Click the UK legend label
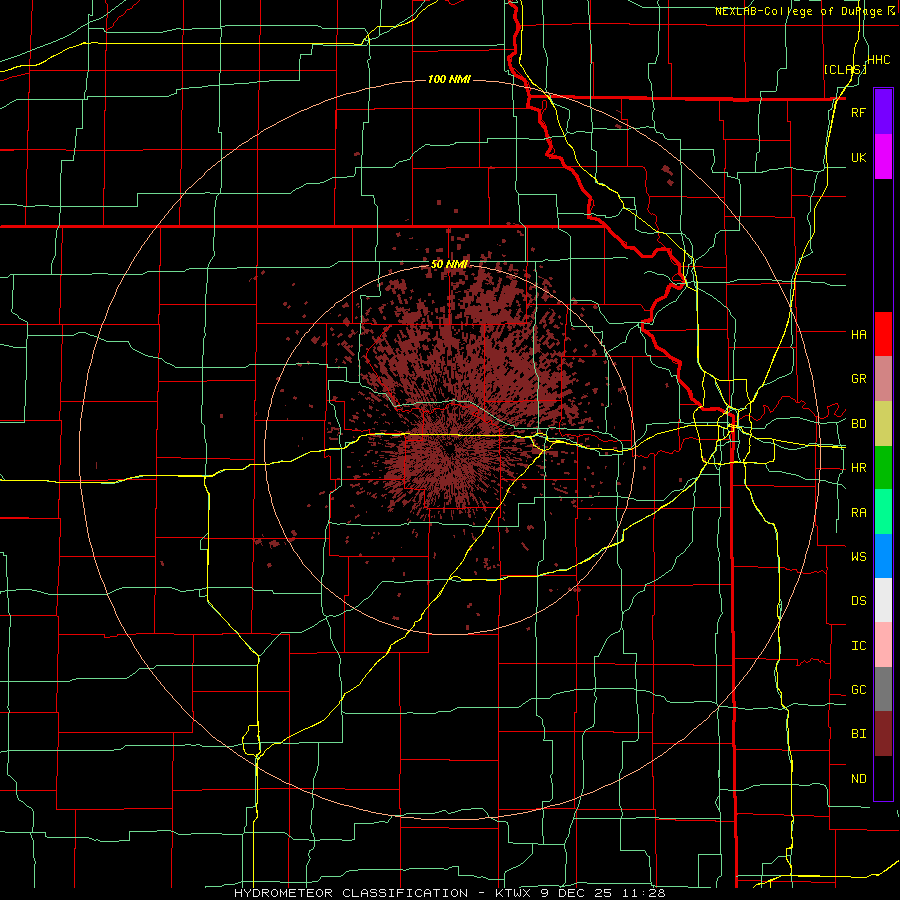This screenshot has height=900, width=900. pos(858,157)
